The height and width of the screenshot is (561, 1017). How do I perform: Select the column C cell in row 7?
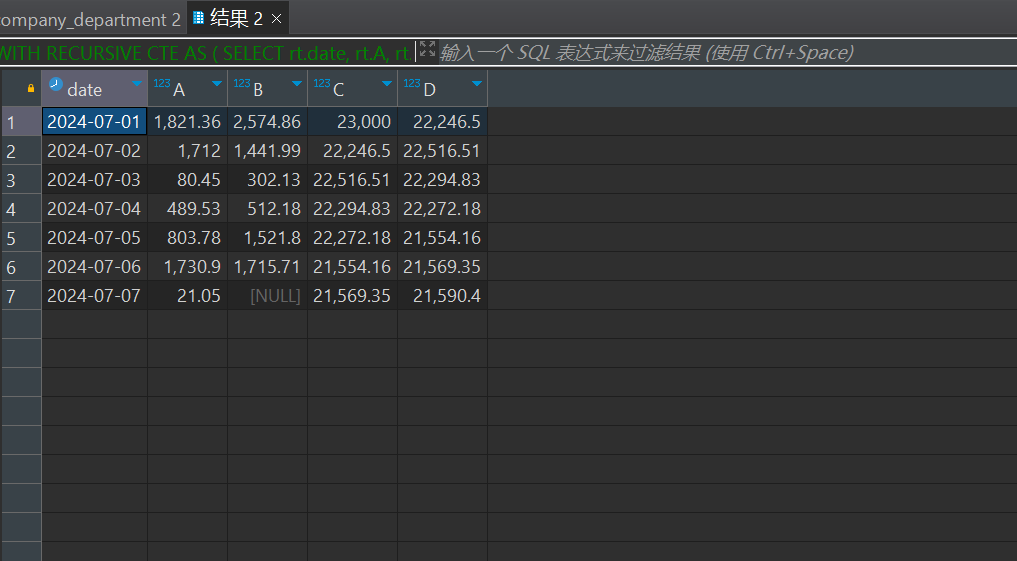click(352, 296)
